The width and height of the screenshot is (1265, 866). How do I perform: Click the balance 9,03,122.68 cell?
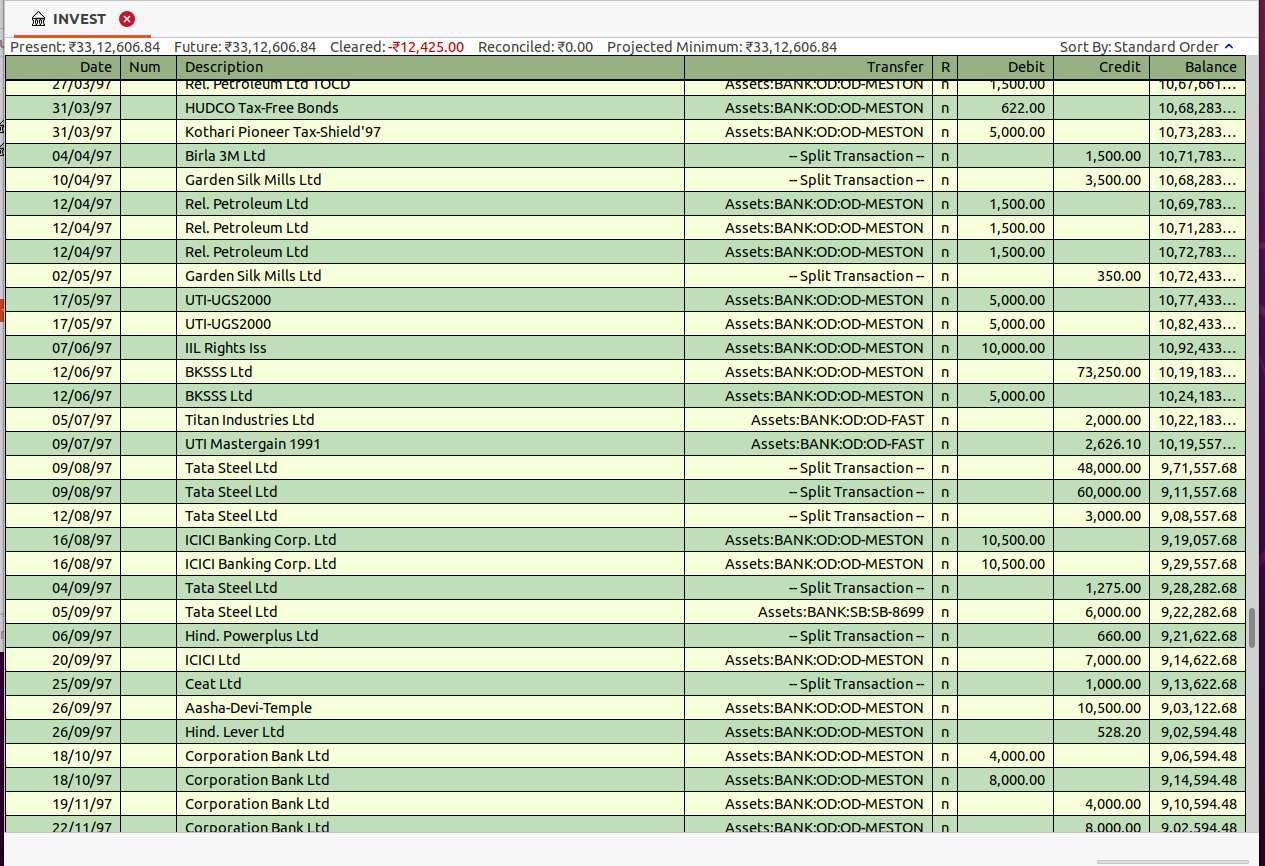pyautogui.click(x=1199, y=708)
